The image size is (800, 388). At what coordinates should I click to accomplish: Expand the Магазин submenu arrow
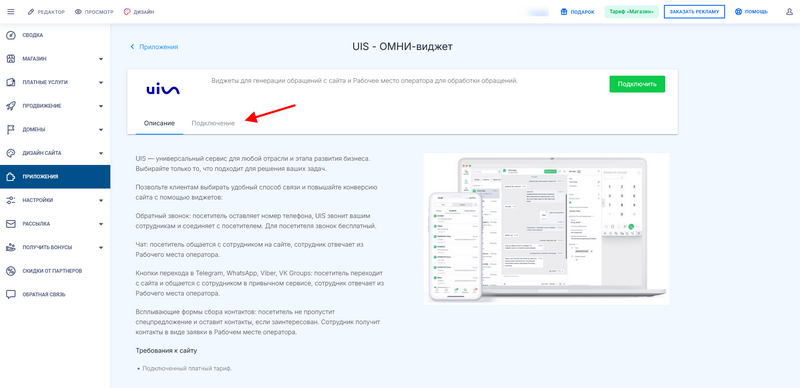(101, 59)
